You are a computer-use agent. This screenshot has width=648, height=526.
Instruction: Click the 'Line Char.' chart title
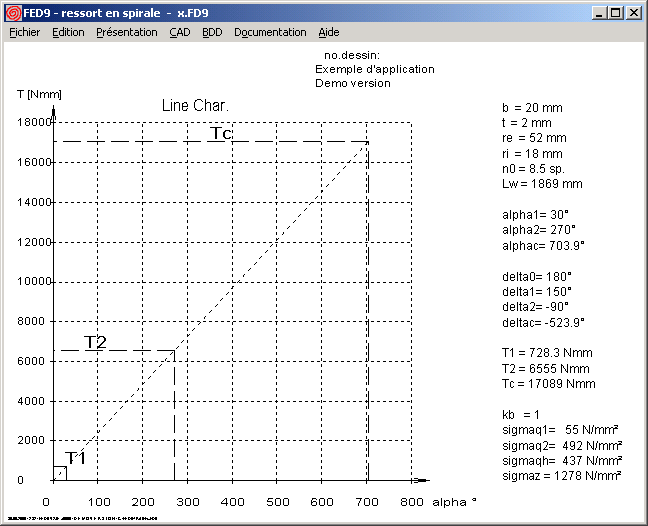pos(195,105)
